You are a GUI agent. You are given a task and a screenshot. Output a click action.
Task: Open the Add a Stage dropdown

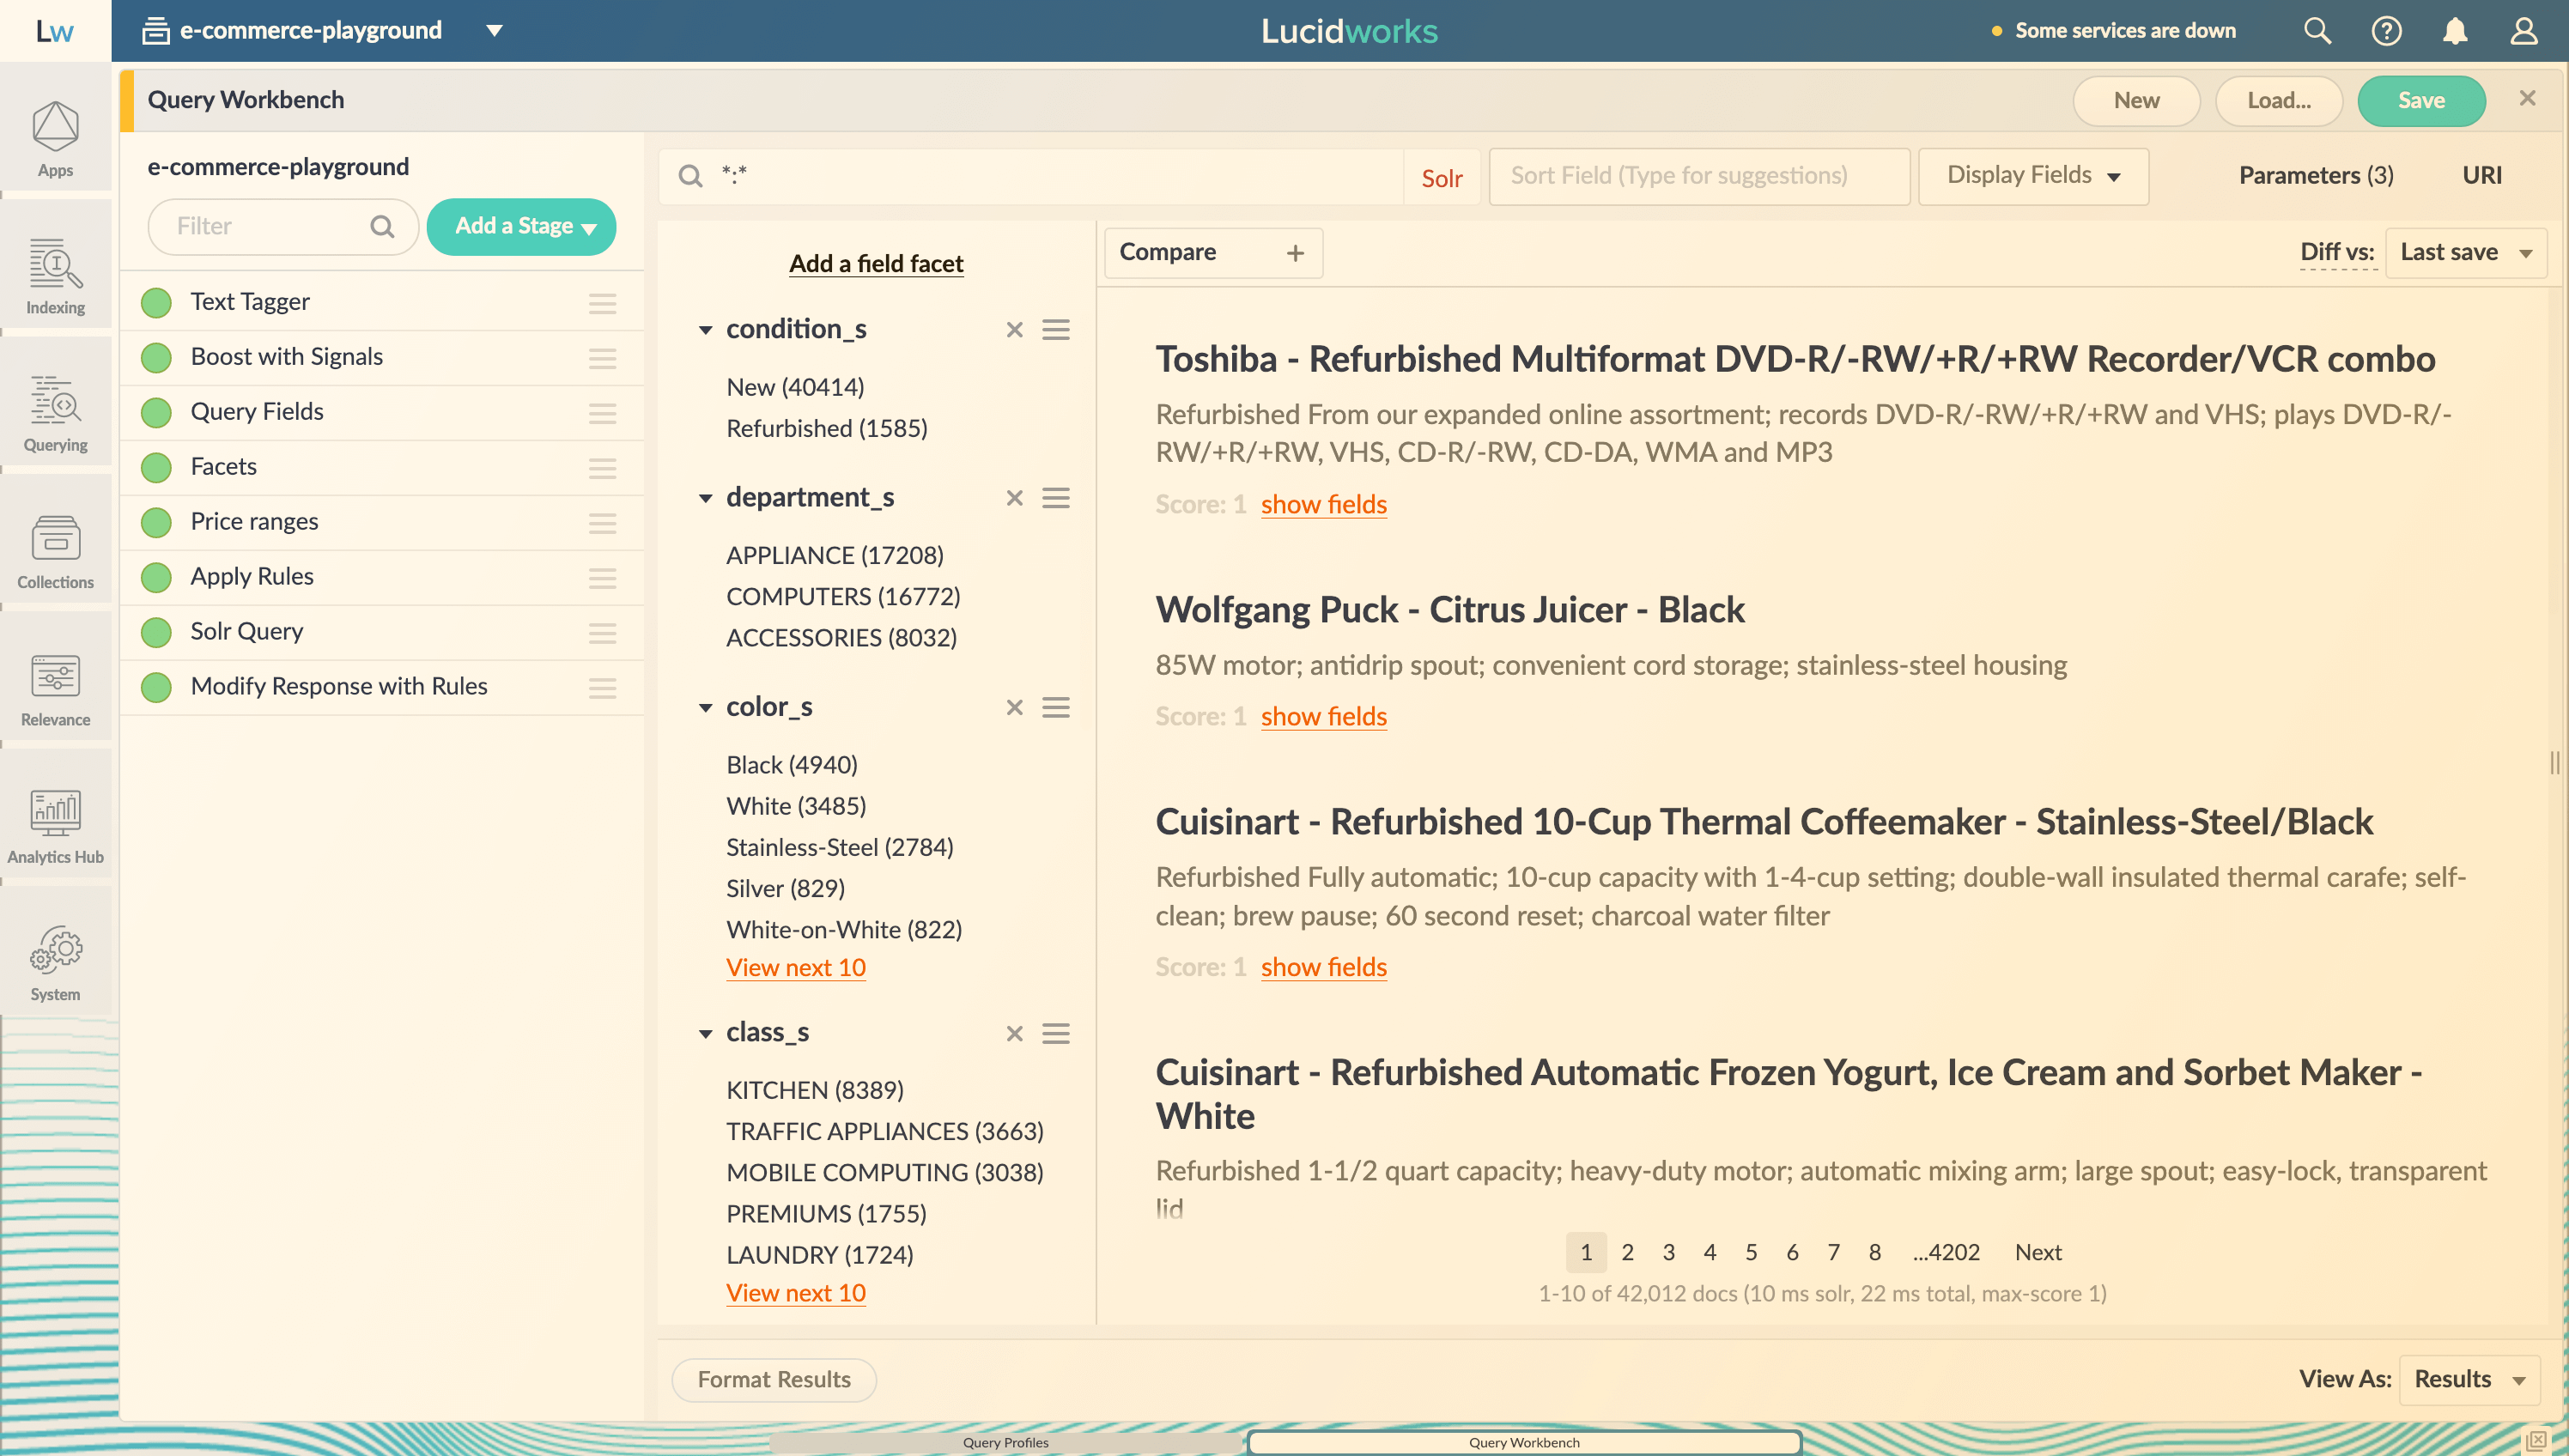tap(521, 227)
